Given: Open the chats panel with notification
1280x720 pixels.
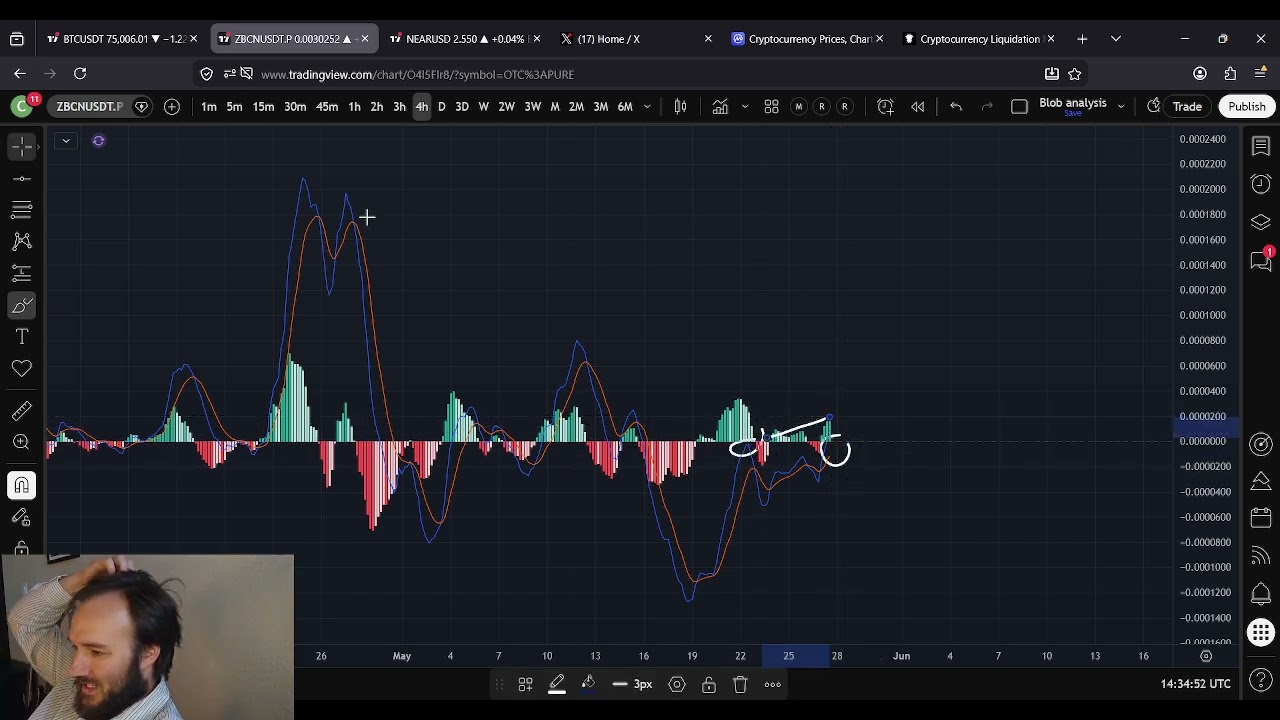Looking at the screenshot, I should (x=1260, y=260).
